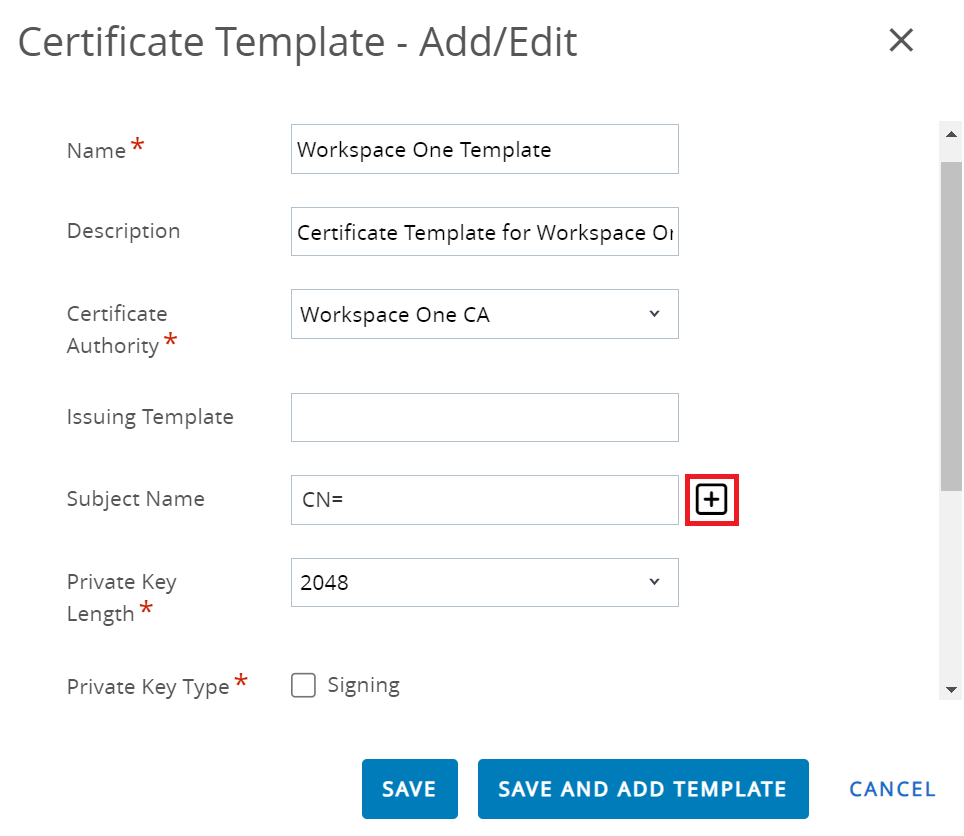The image size is (964, 836).
Task: Enable the Signing checkbox
Action: (x=304, y=685)
